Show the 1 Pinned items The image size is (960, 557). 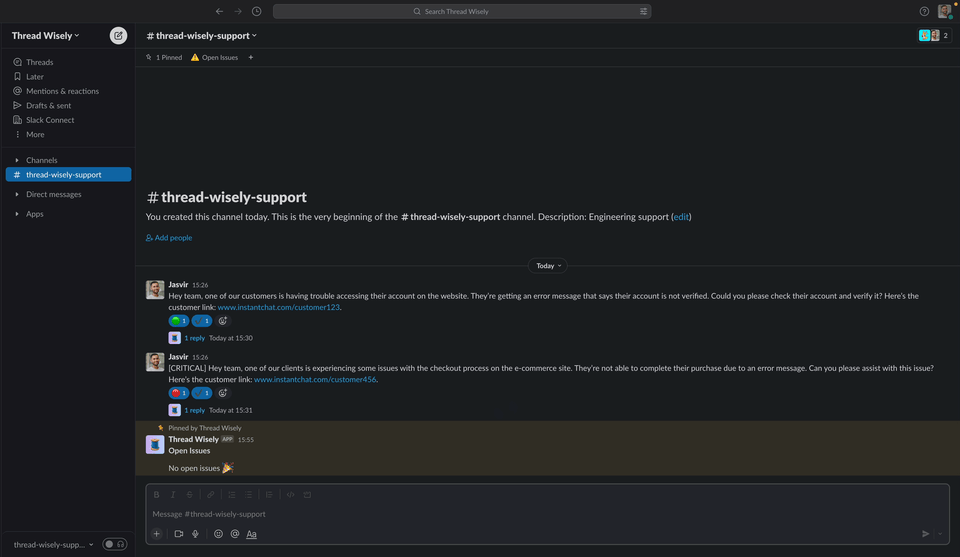click(163, 58)
